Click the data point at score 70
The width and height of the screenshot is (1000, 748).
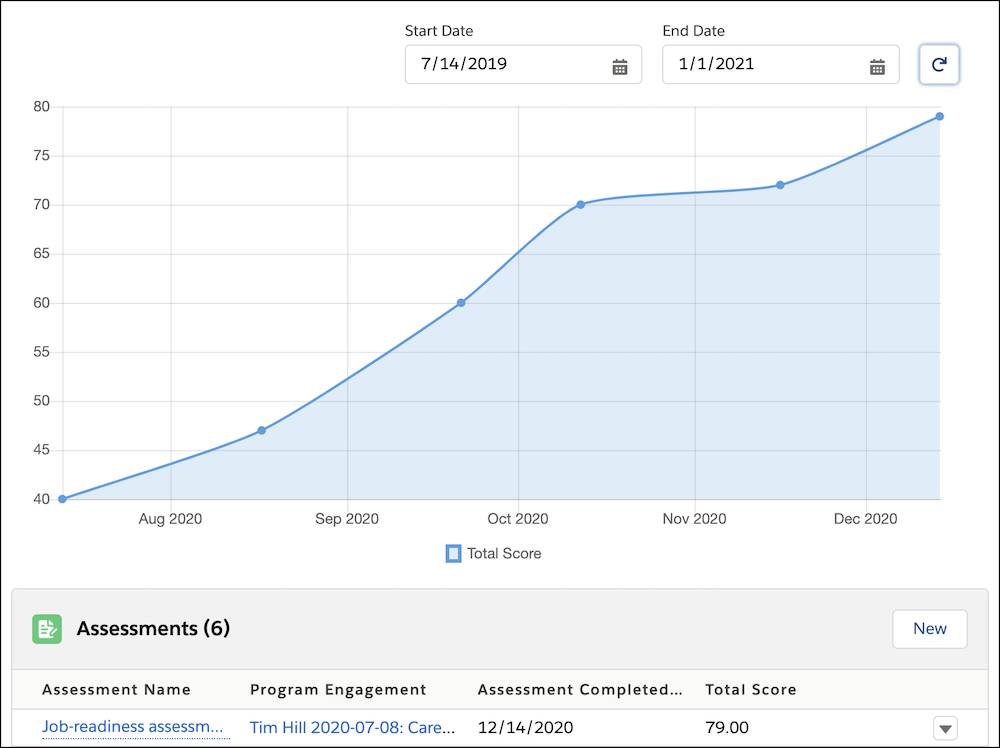pos(580,205)
